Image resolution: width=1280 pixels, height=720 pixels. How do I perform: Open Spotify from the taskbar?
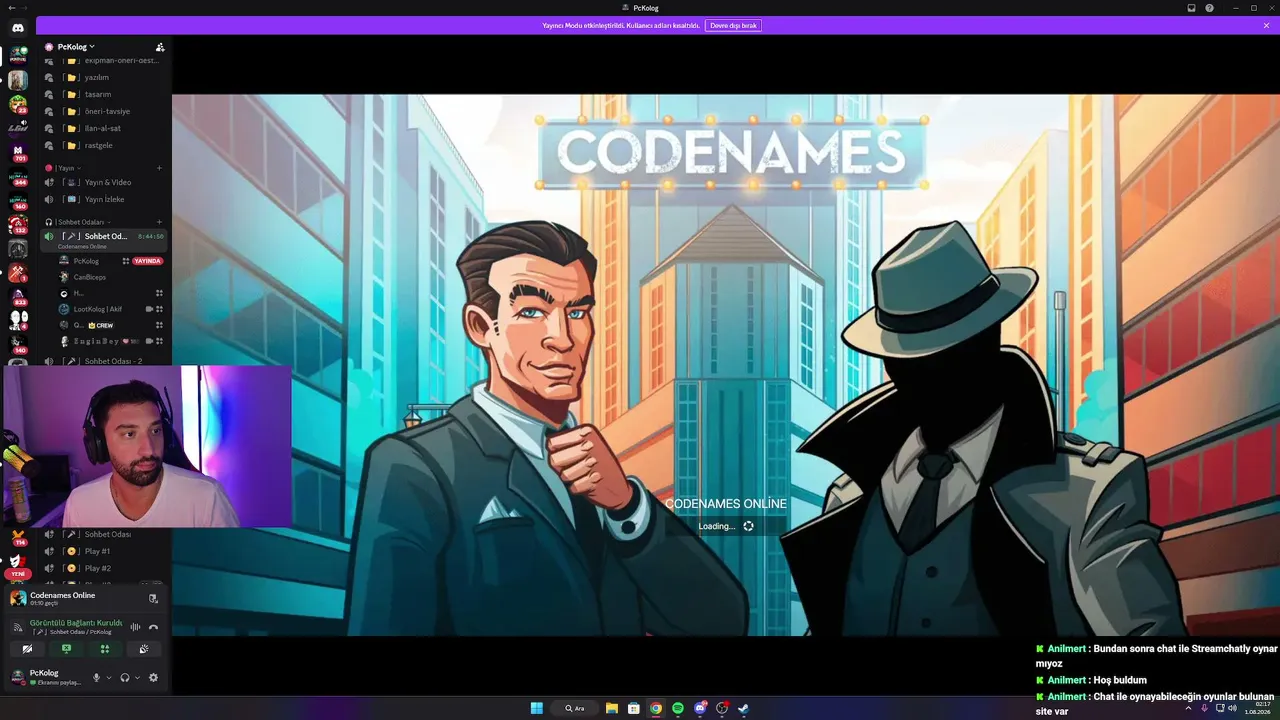pos(678,708)
